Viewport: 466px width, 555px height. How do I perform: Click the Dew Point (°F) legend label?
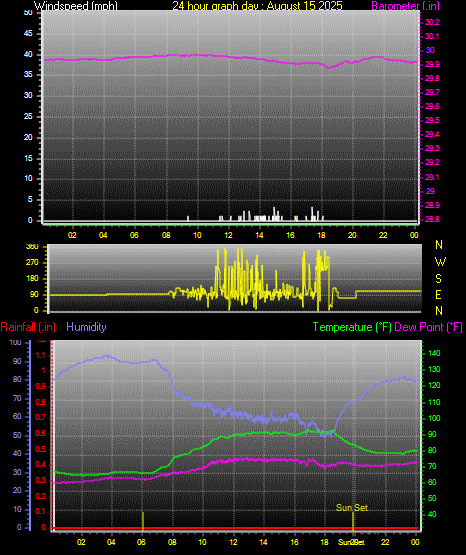[428, 327]
